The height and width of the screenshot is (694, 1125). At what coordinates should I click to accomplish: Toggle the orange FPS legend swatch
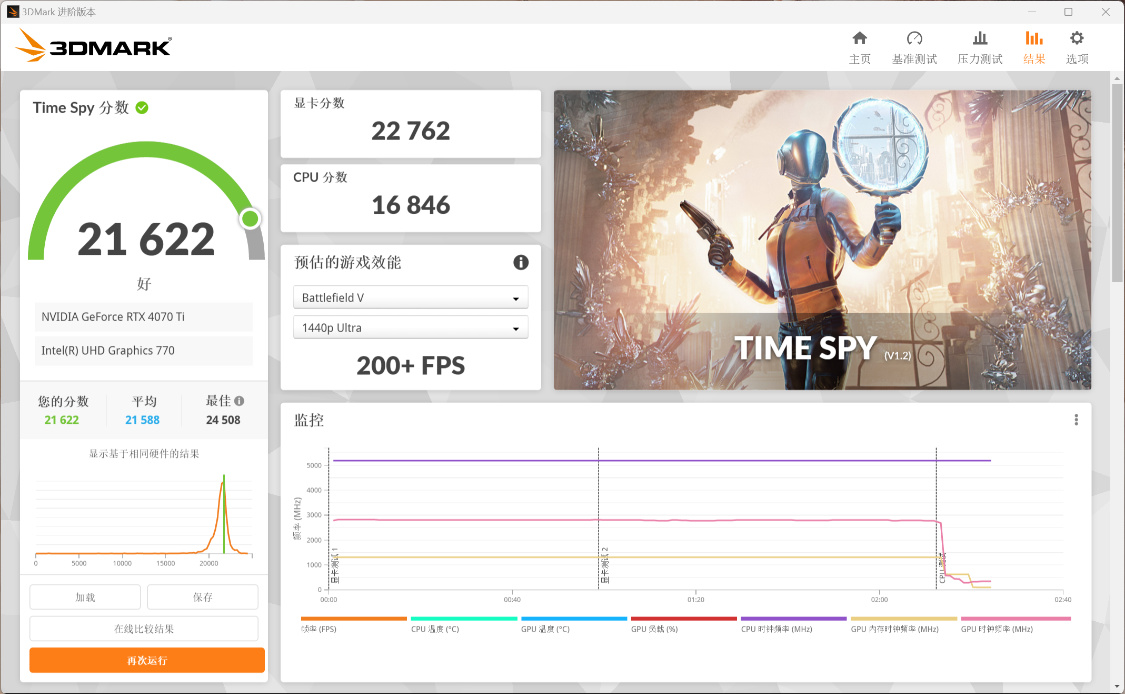click(354, 619)
